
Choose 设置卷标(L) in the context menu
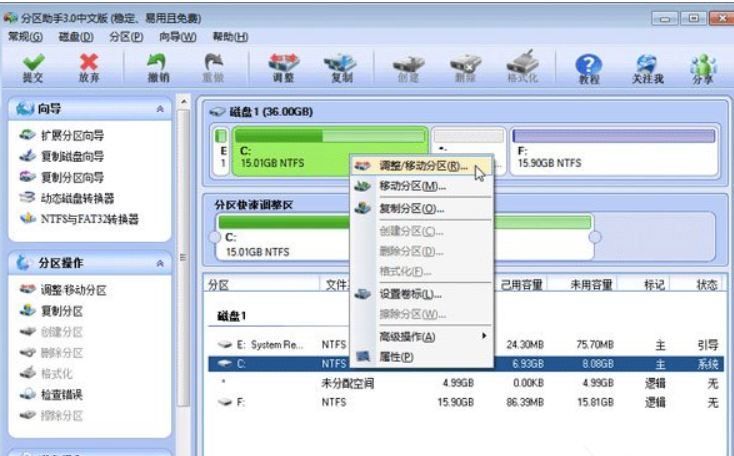421,294
